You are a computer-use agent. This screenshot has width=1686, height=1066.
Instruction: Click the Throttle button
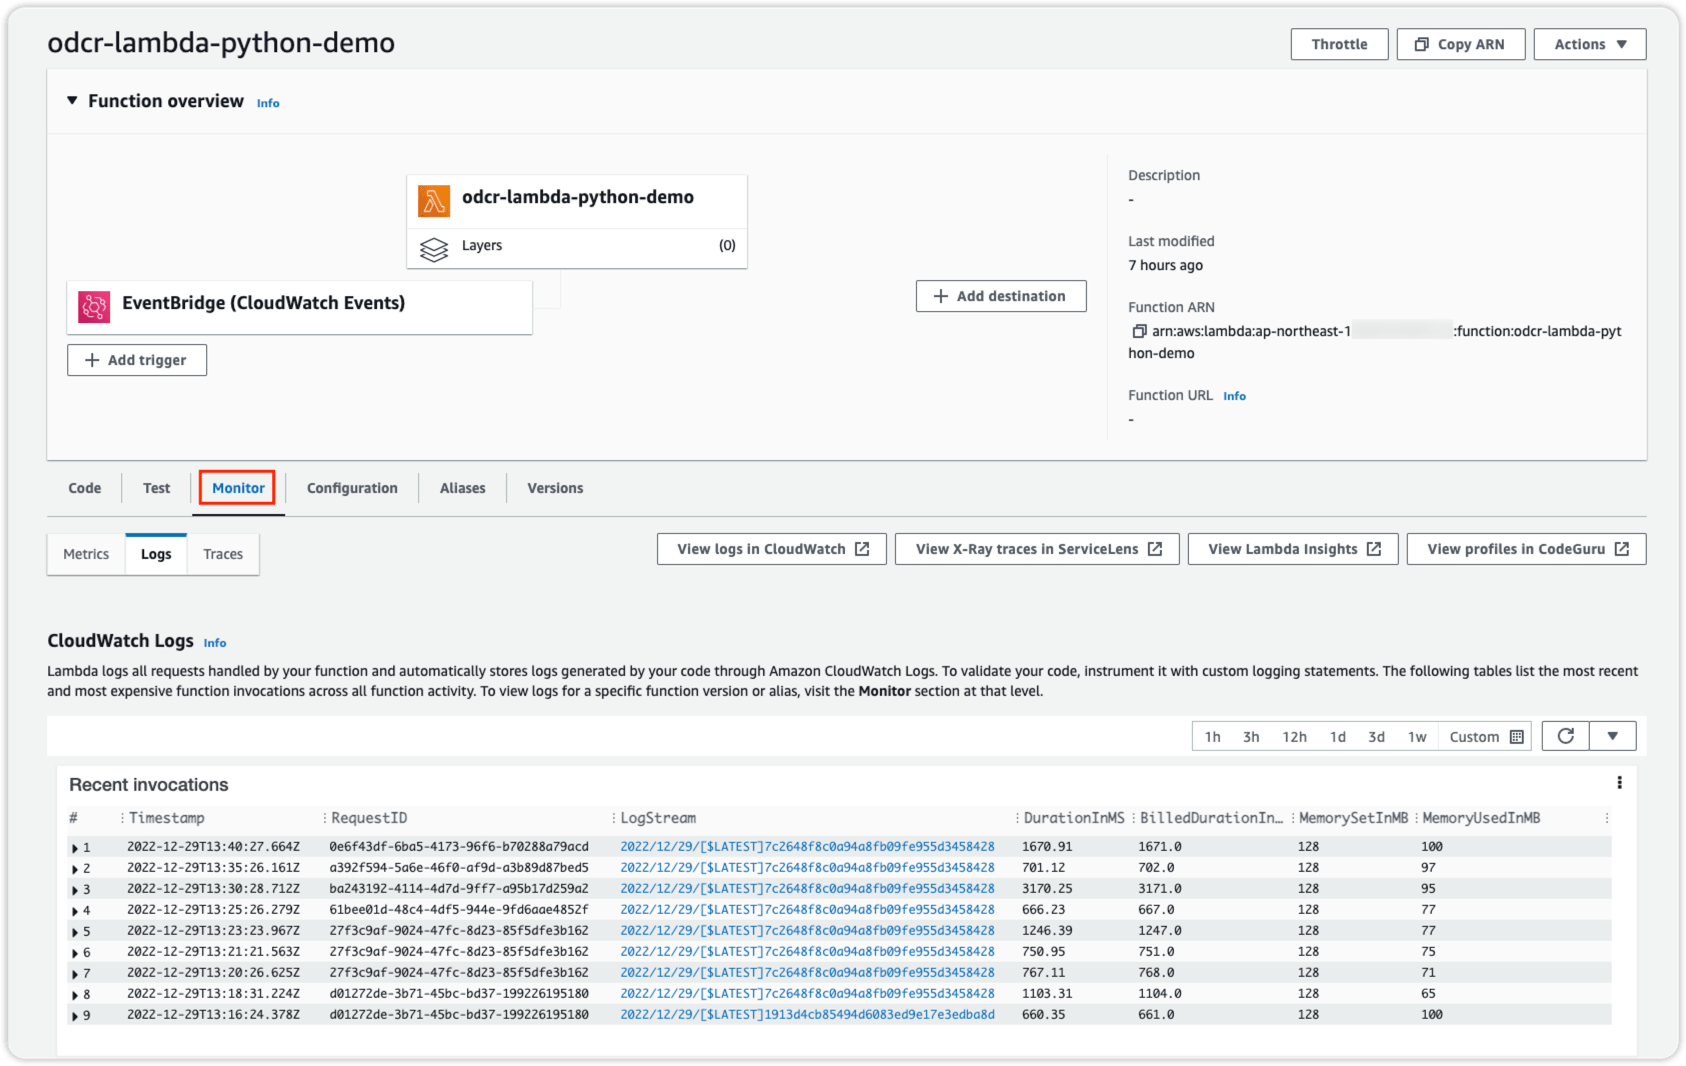(x=1339, y=44)
